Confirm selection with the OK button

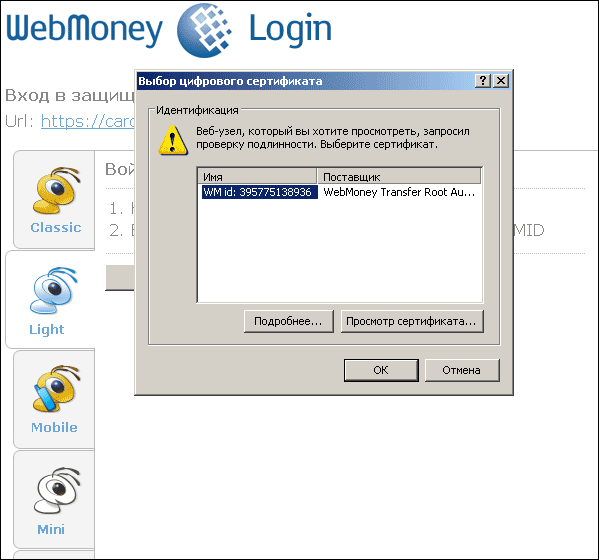click(381, 370)
